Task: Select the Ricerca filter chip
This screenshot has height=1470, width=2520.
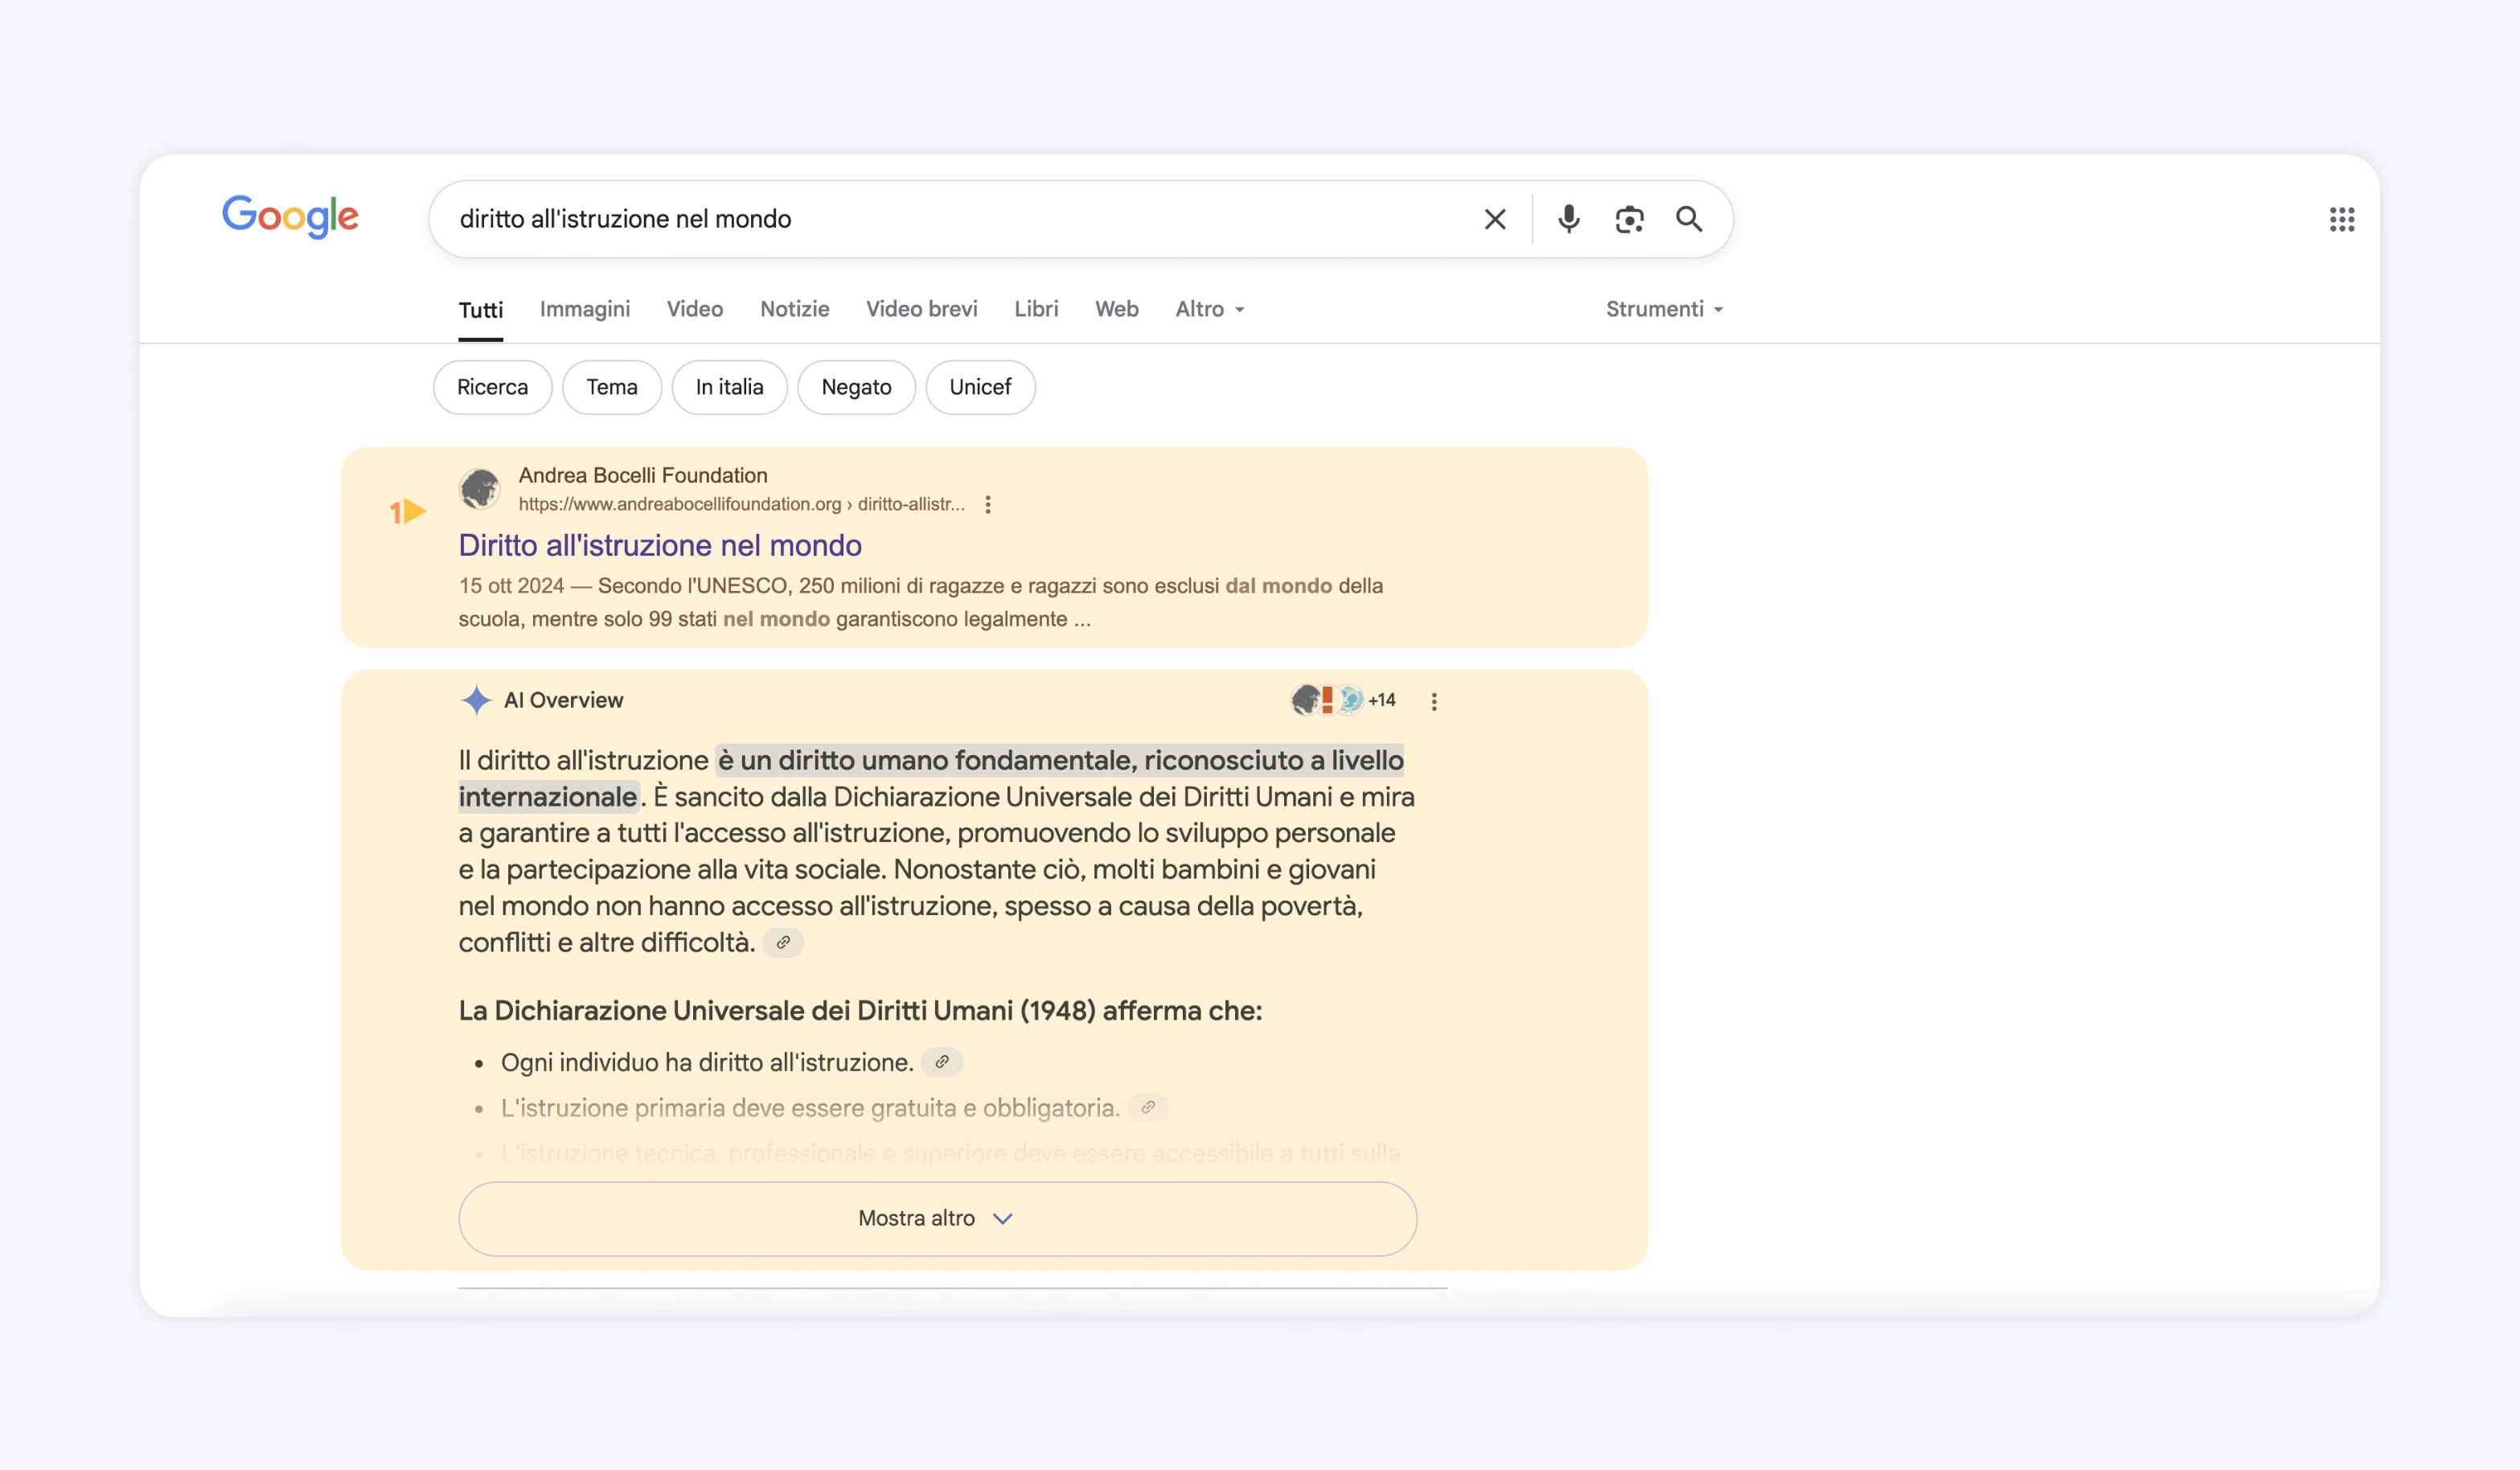Action: point(493,387)
